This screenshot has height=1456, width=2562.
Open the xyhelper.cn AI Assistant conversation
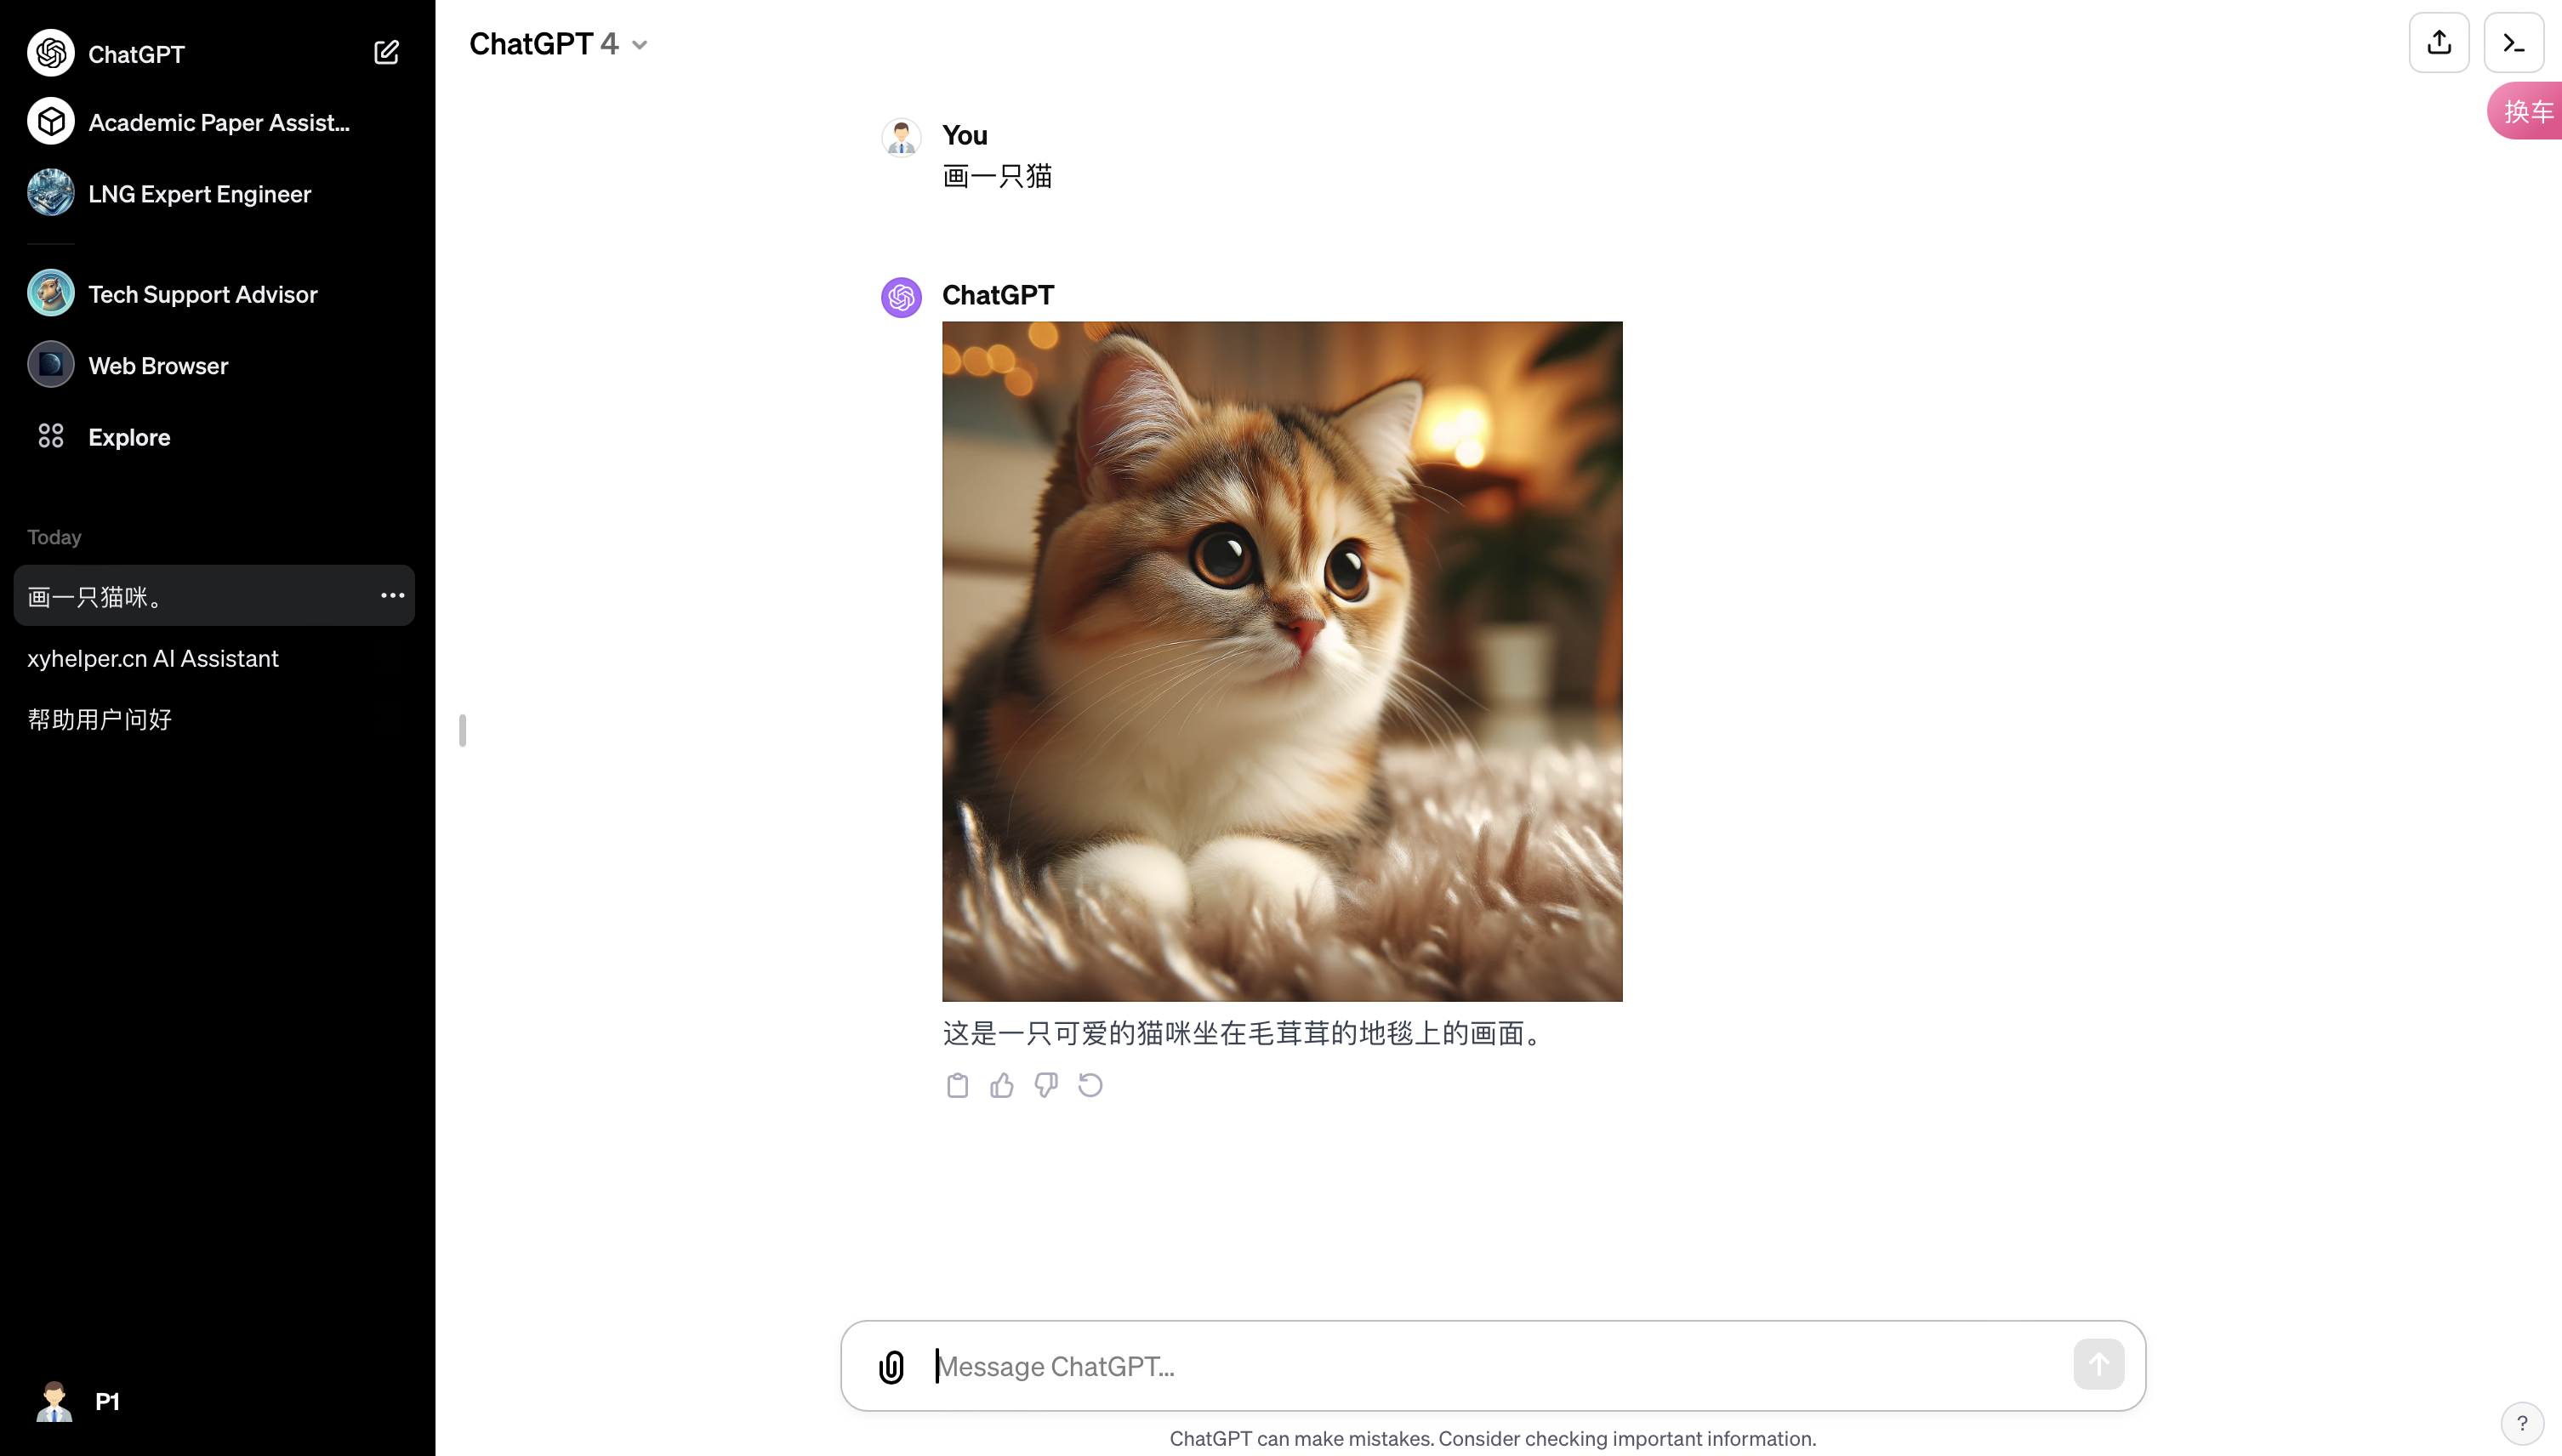pos(152,658)
